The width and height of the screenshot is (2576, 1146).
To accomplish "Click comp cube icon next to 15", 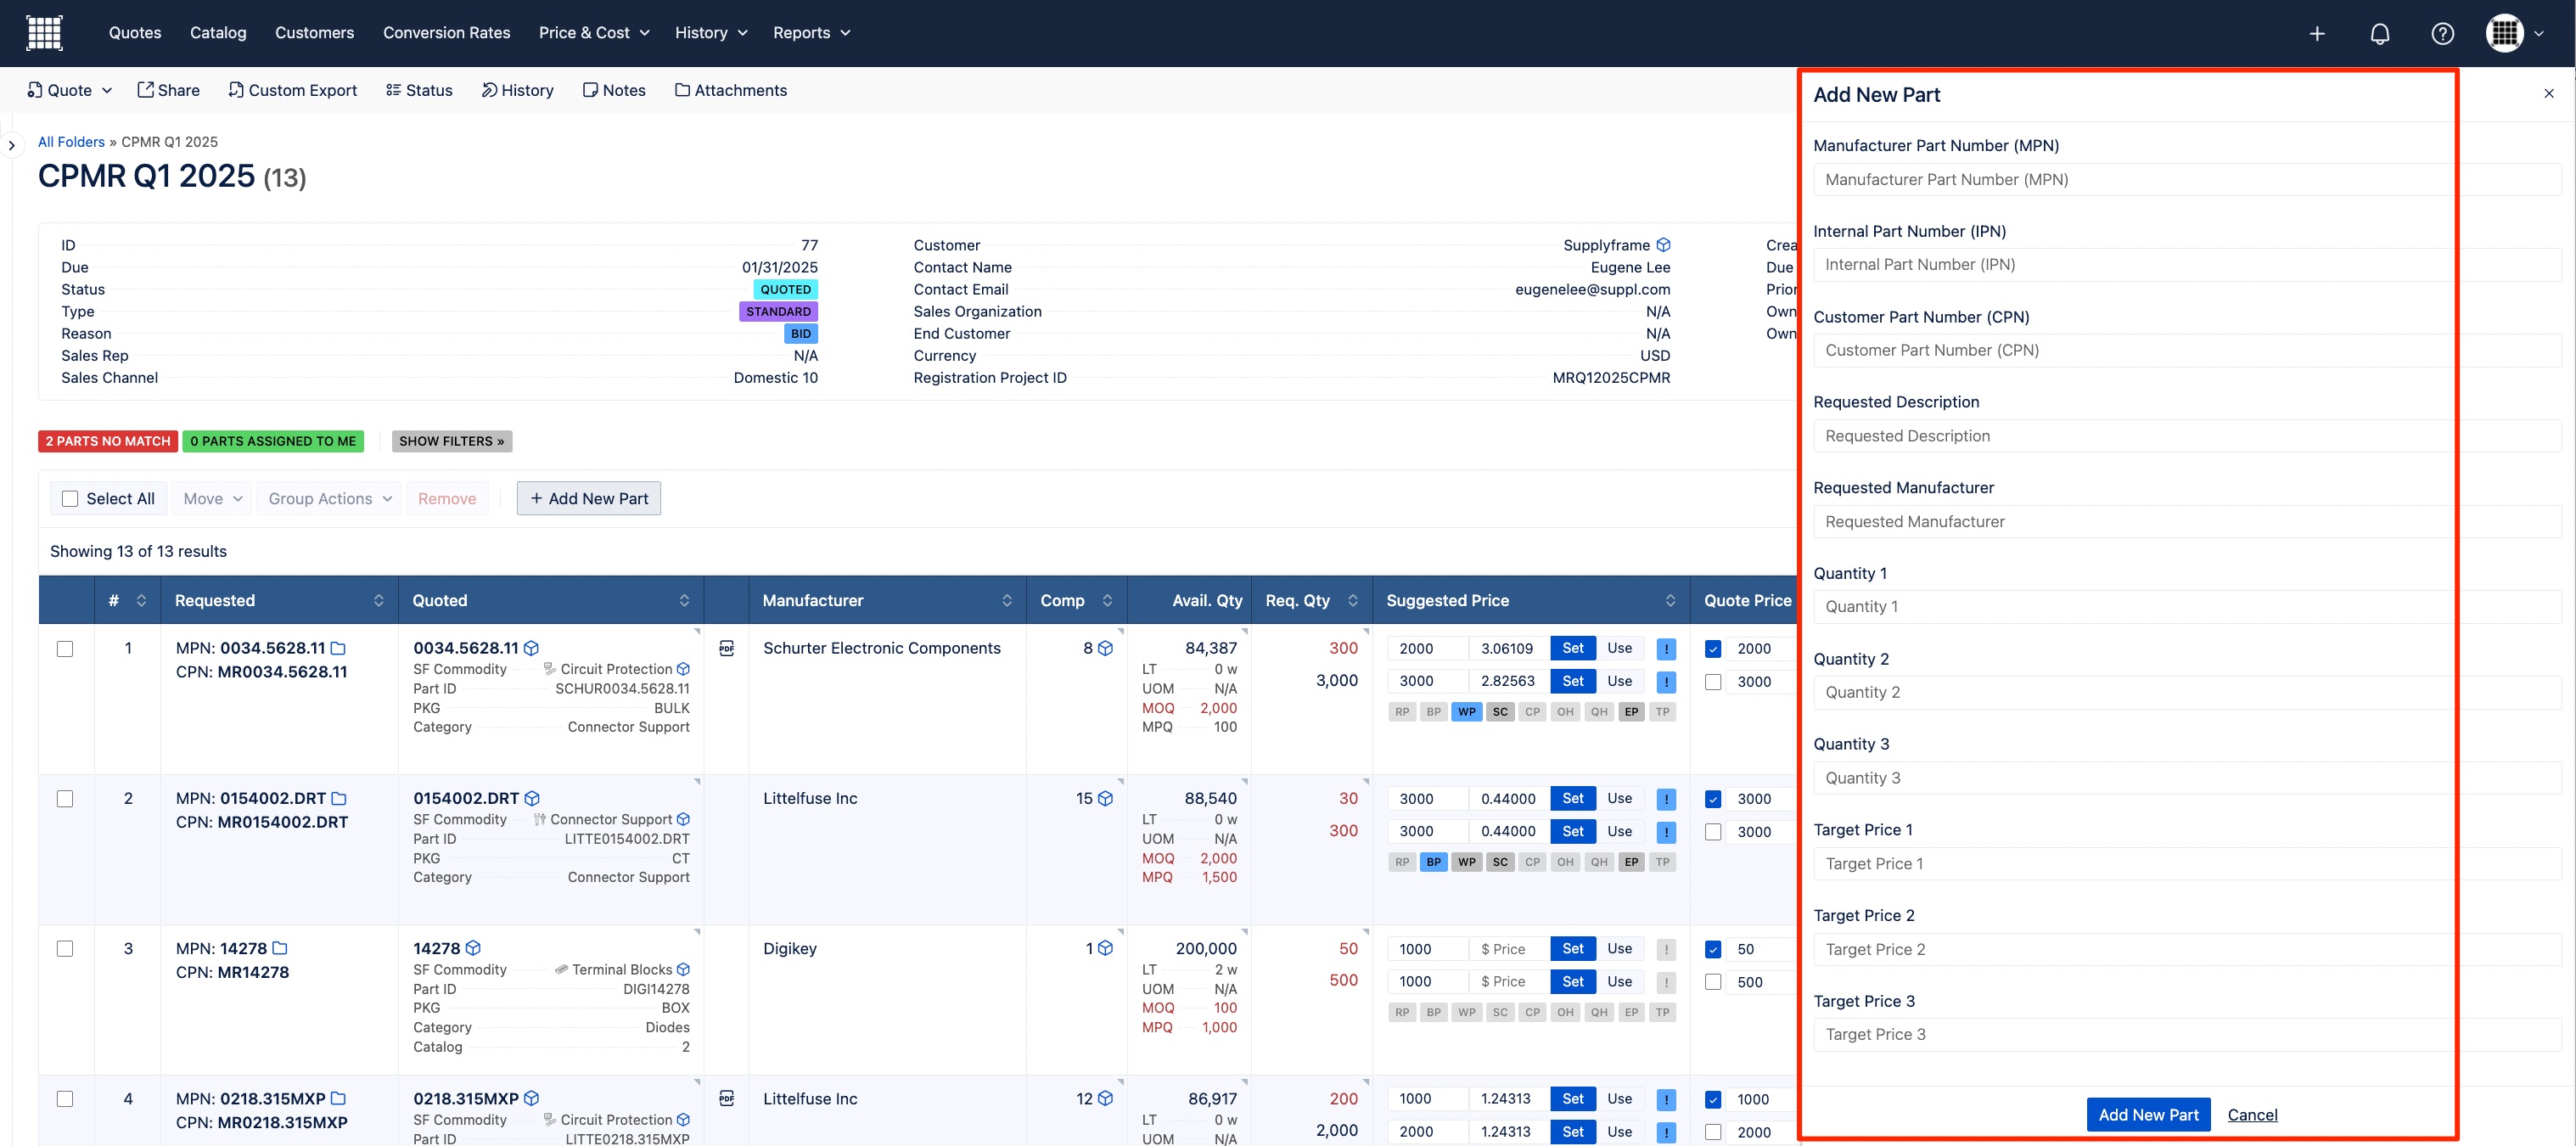I will coord(1105,798).
